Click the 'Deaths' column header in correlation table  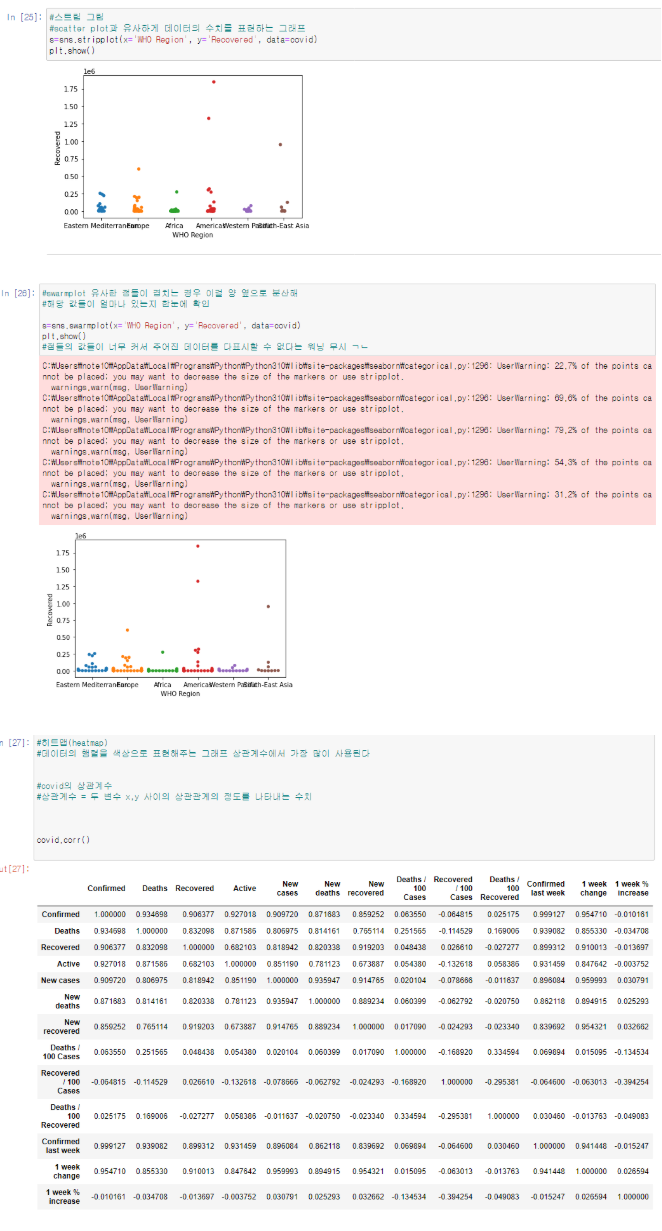pos(154,888)
